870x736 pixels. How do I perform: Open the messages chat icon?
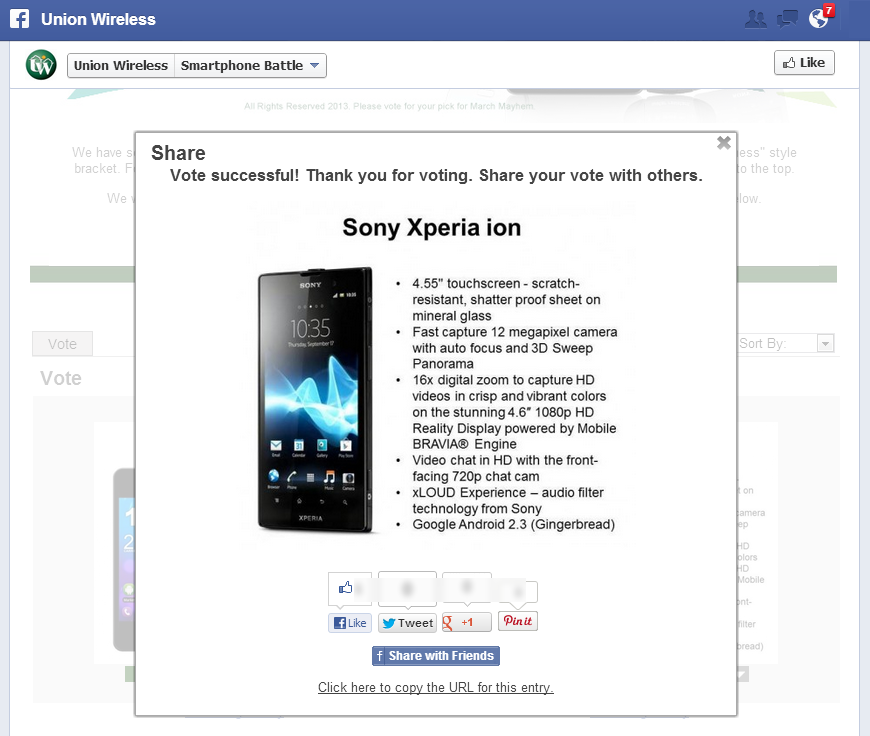tap(787, 19)
